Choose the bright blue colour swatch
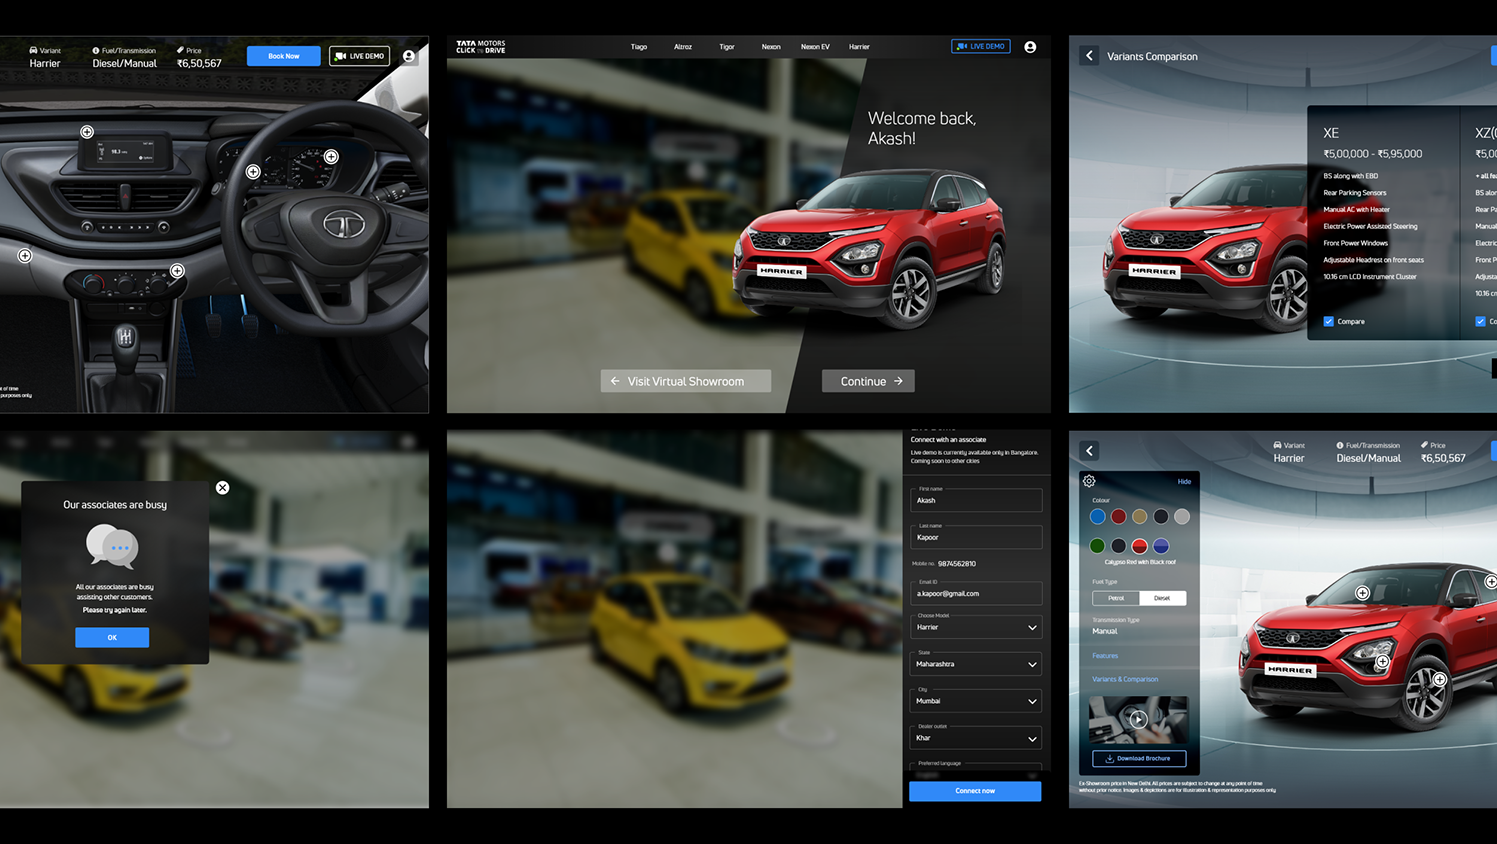Screen dimensions: 1497x844 1097,517
